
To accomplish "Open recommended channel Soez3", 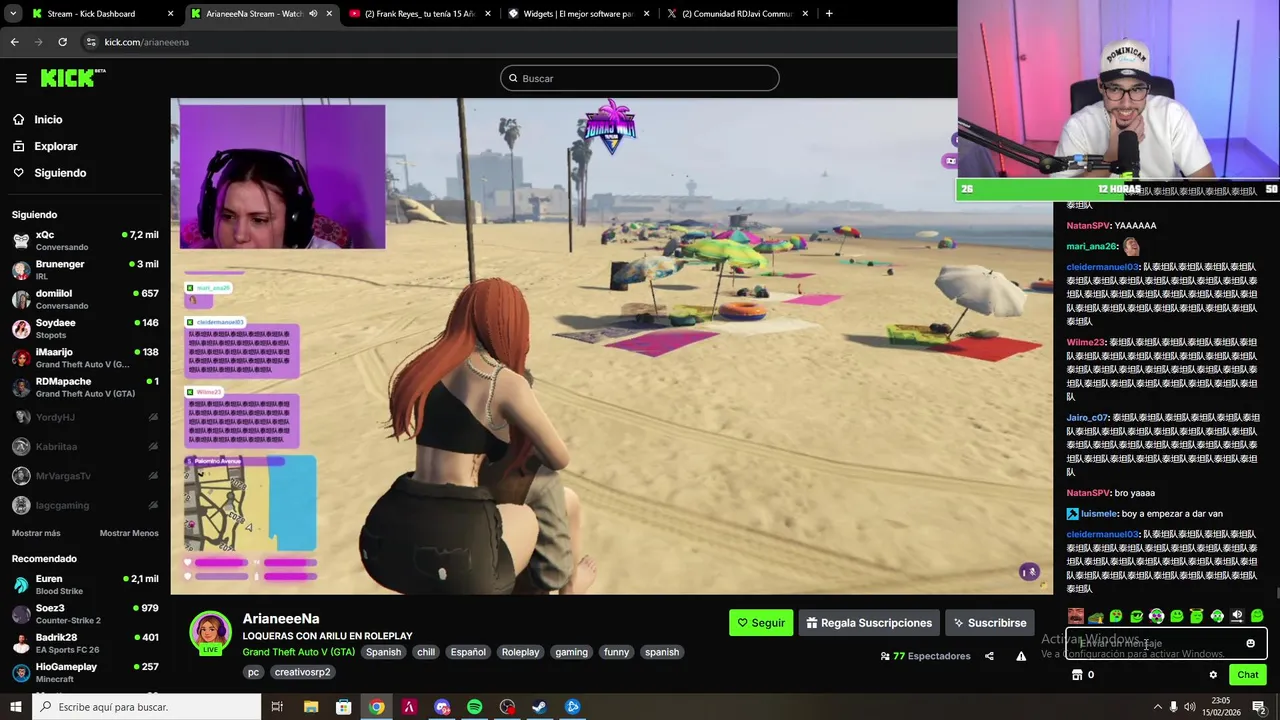I will pyautogui.click(x=85, y=614).
